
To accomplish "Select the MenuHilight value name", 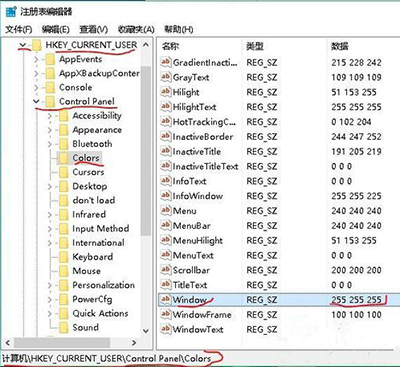I will 198,240.
